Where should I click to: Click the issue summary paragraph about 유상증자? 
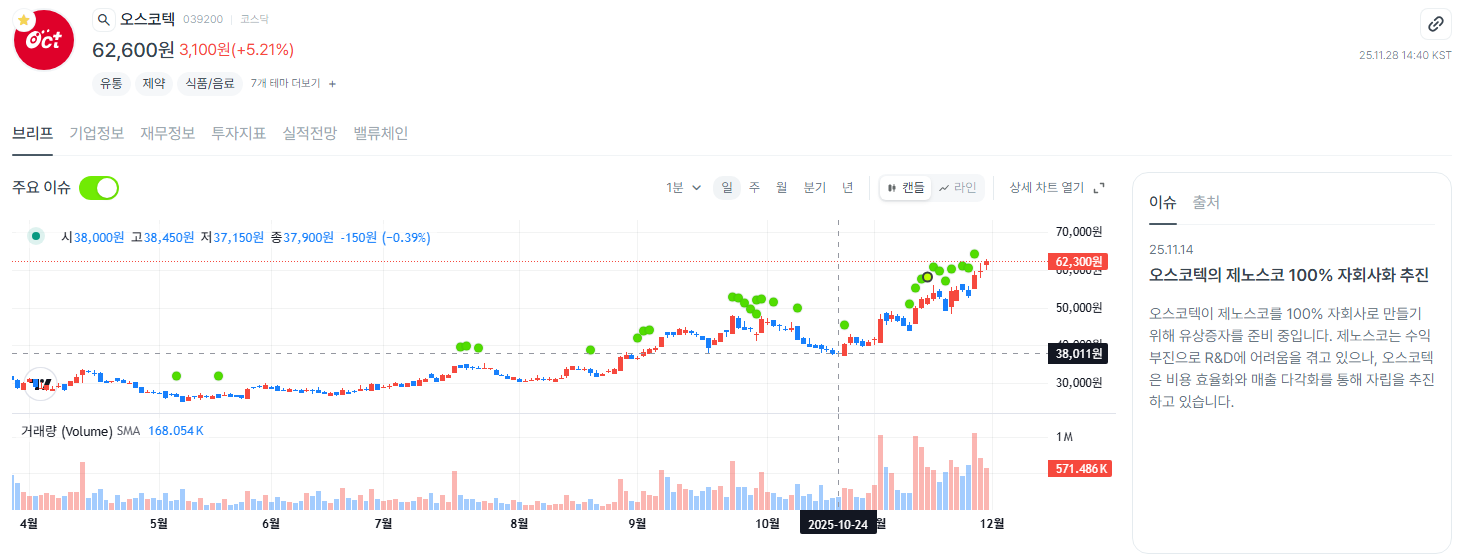click(x=1292, y=357)
